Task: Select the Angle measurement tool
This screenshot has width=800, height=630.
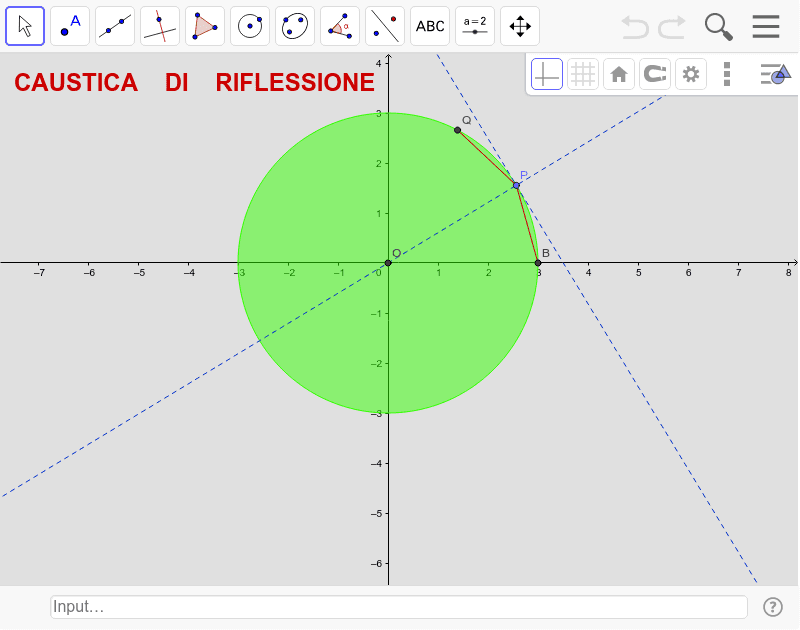Action: (340, 26)
